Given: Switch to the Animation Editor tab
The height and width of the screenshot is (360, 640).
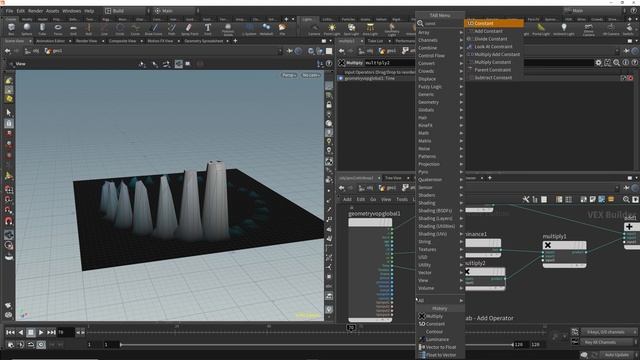Looking at the screenshot, I should coord(51,41).
